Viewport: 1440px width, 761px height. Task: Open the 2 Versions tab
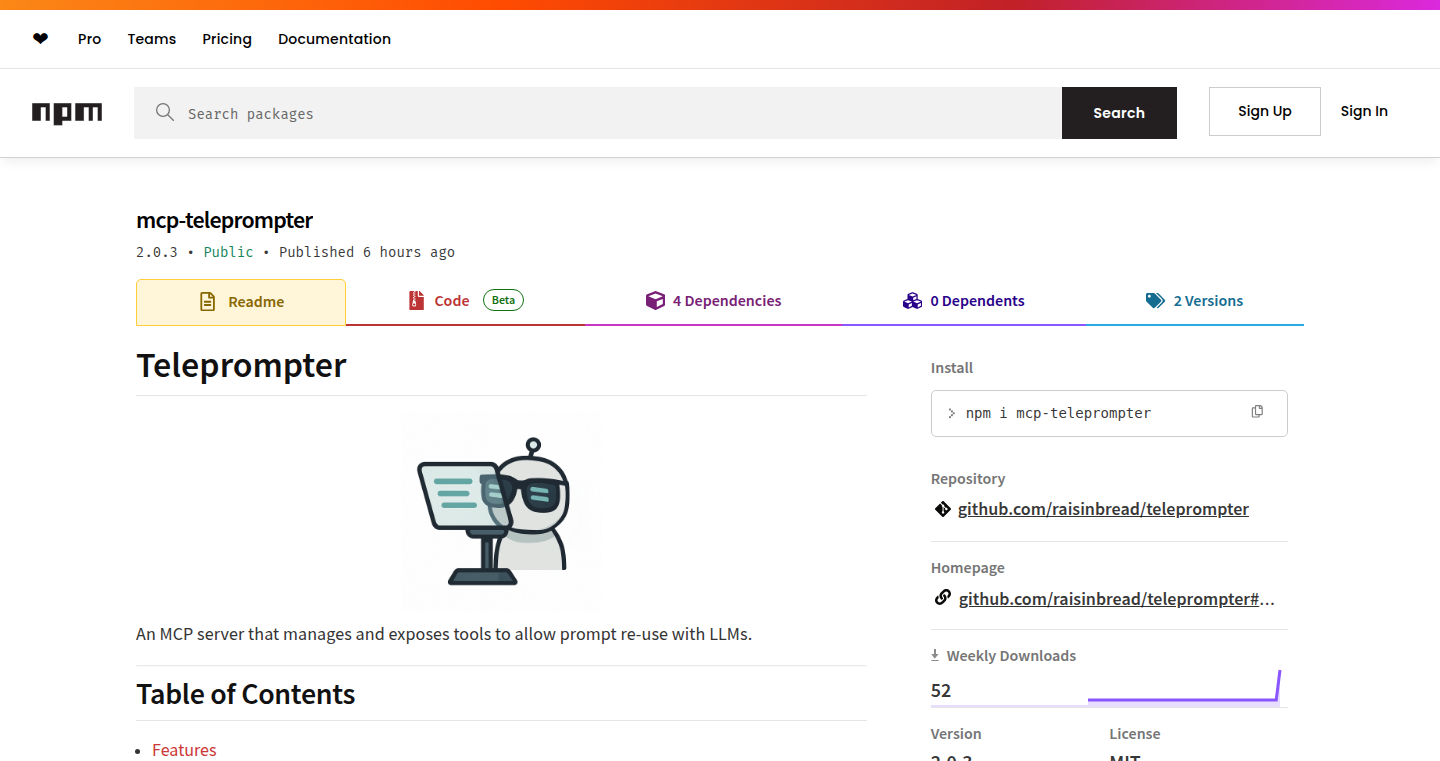click(x=1195, y=301)
